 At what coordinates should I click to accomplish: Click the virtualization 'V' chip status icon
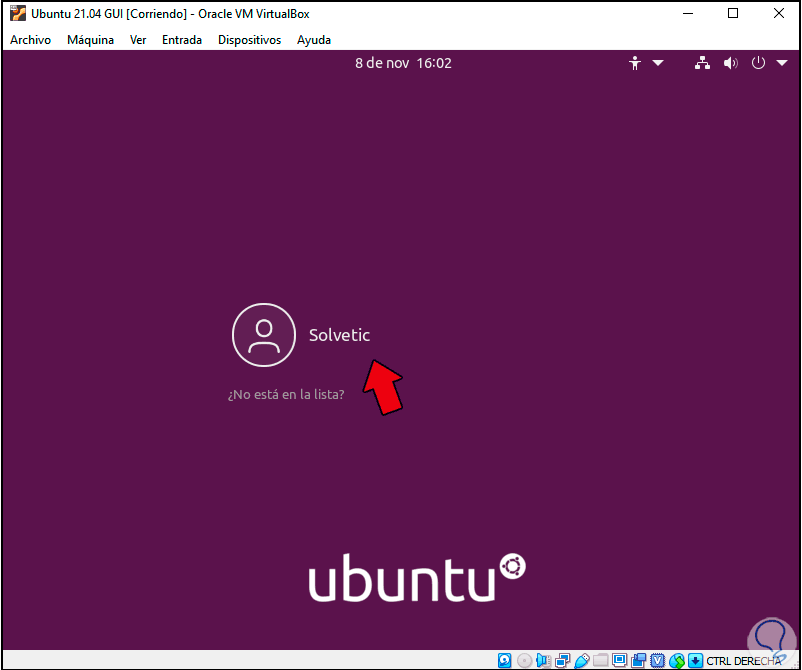click(x=658, y=661)
